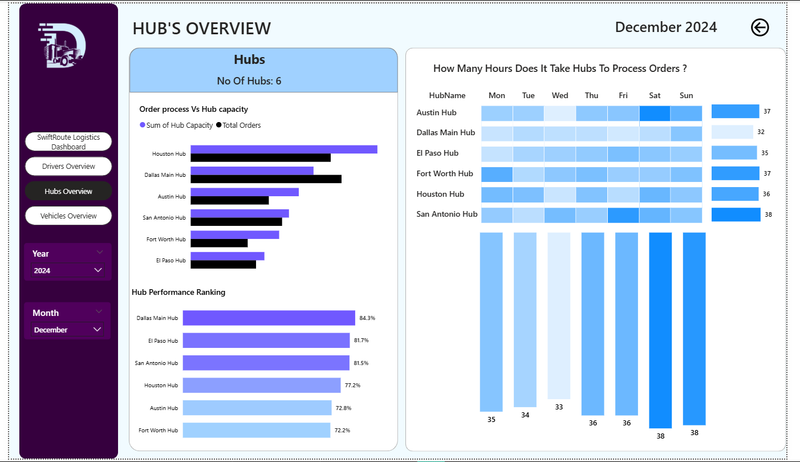
Task: Click the Sat column header
Action: [655, 95]
